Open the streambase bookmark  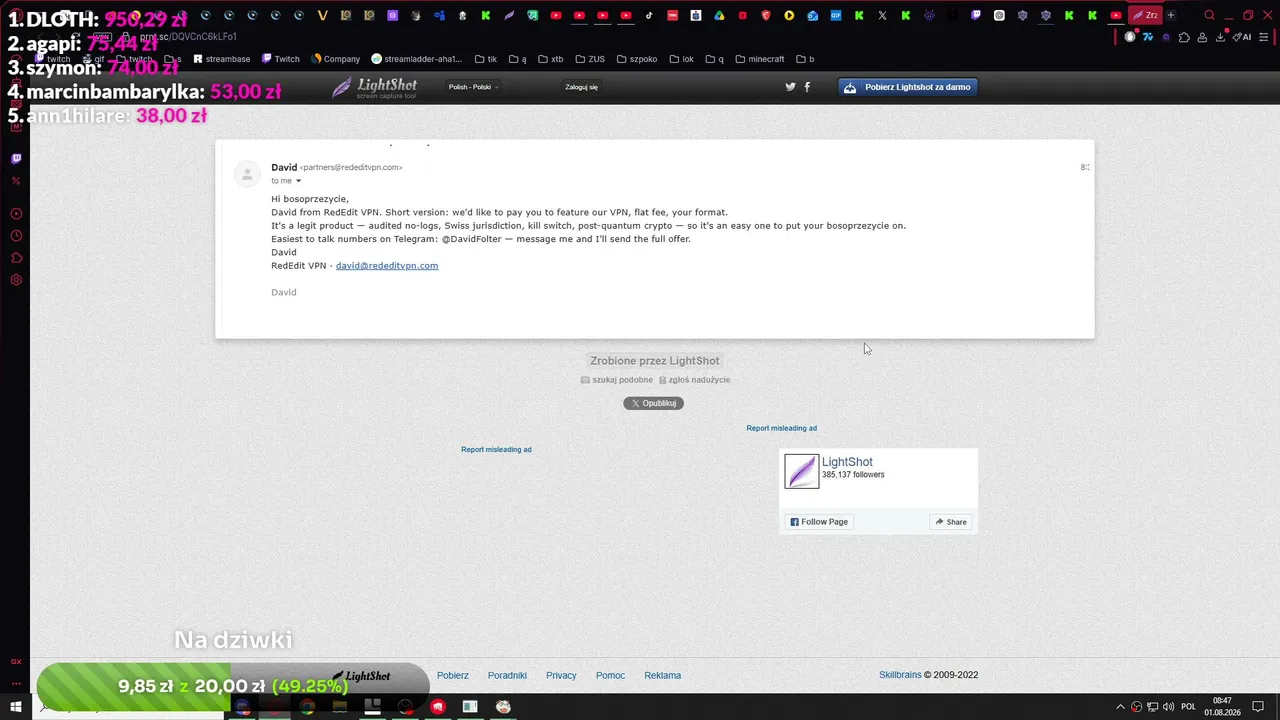pyautogui.click(x=222, y=59)
